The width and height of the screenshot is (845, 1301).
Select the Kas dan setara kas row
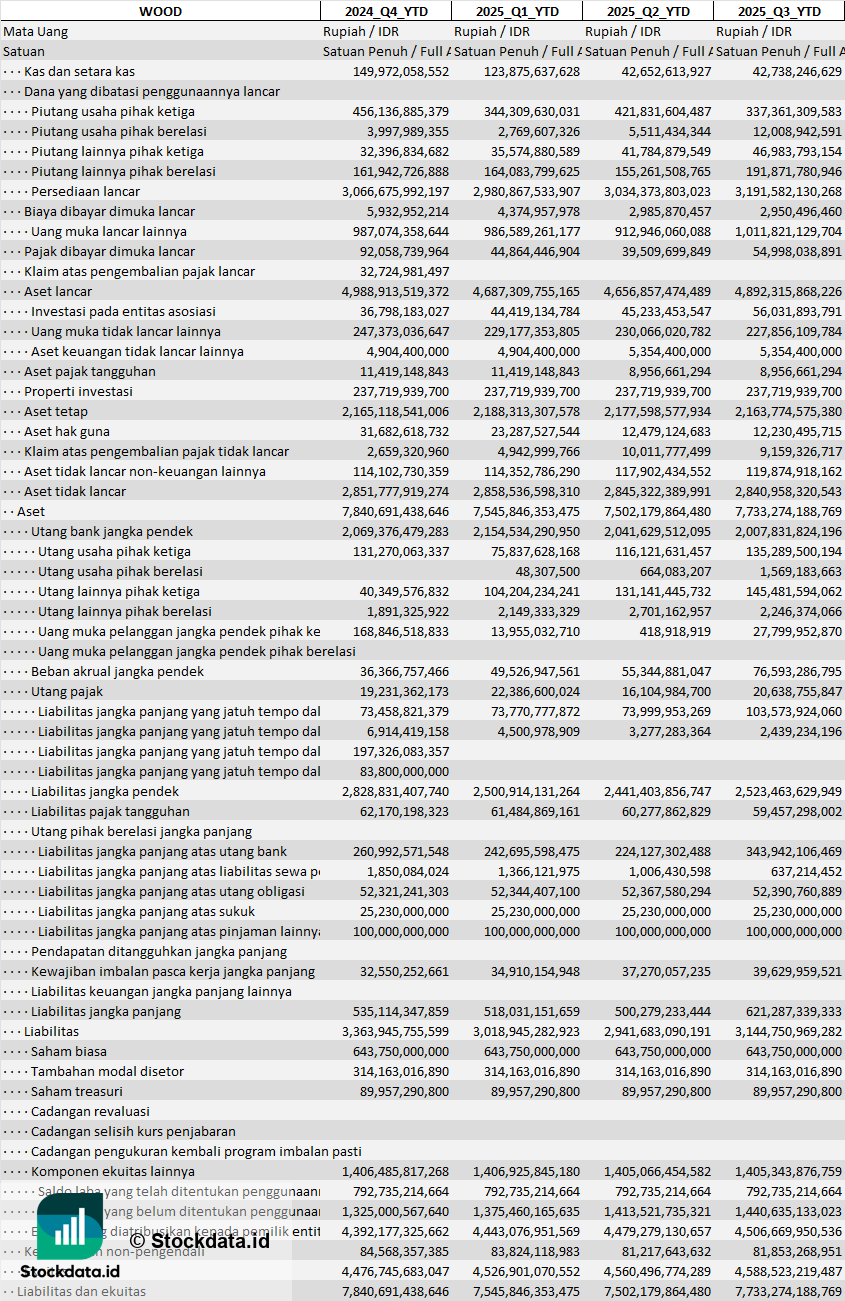pos(422,71)
